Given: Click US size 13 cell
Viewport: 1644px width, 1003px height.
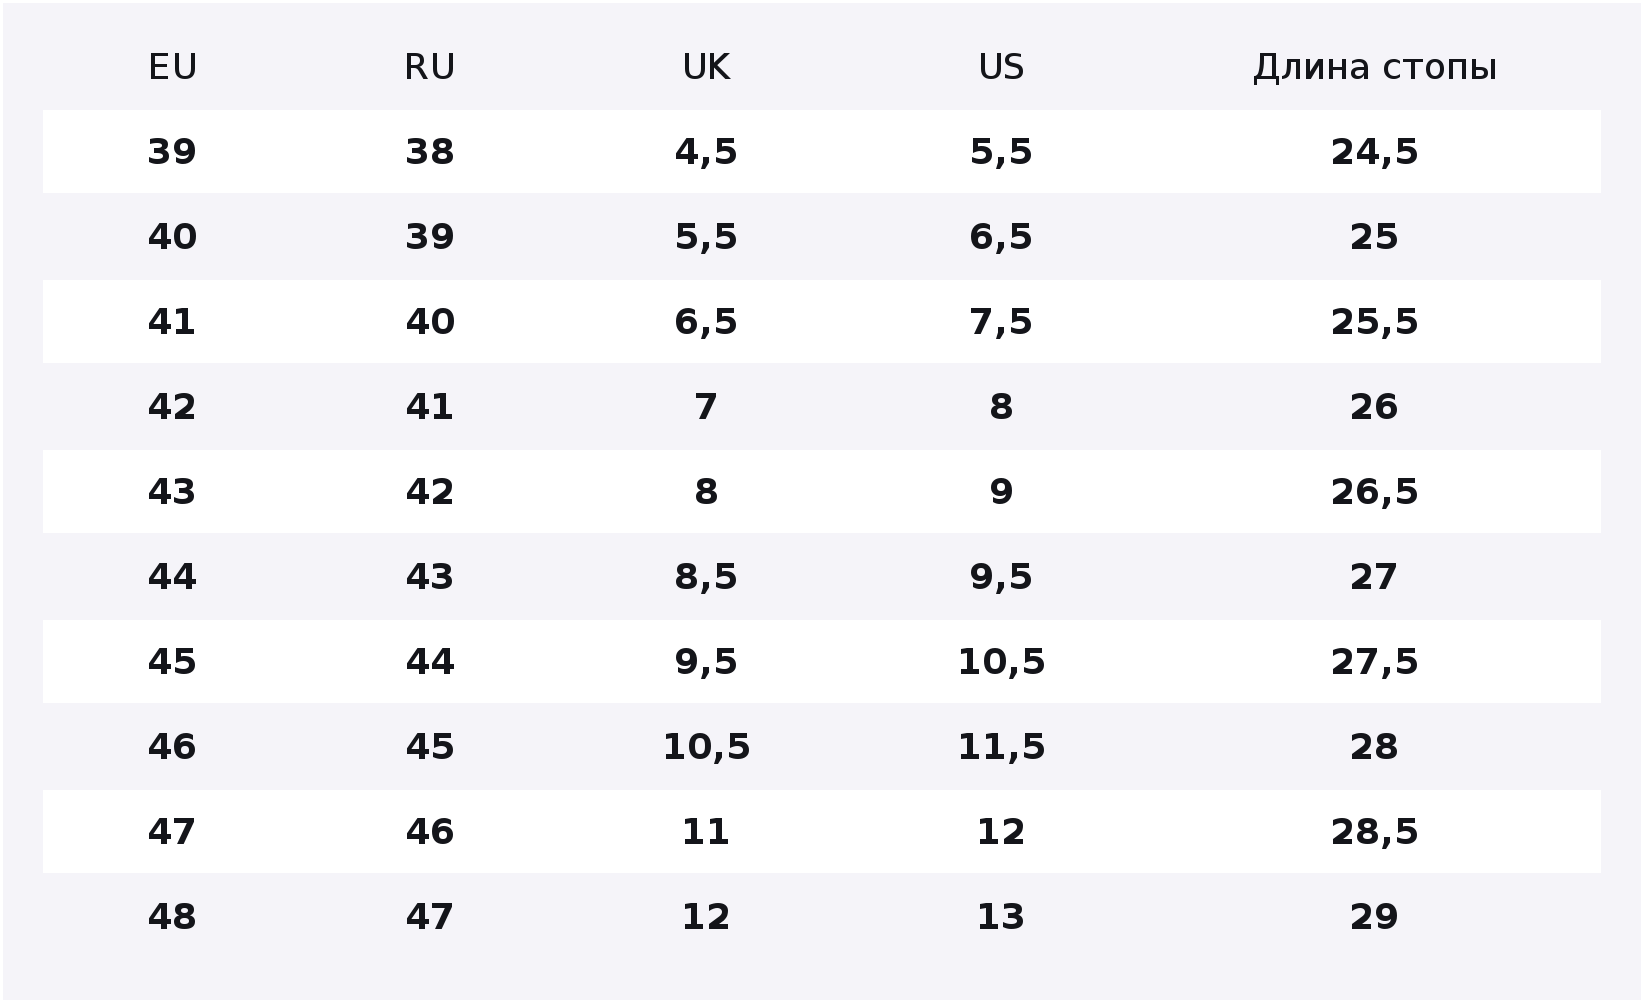Looking at the screenshot, I should pos(1001,917).
